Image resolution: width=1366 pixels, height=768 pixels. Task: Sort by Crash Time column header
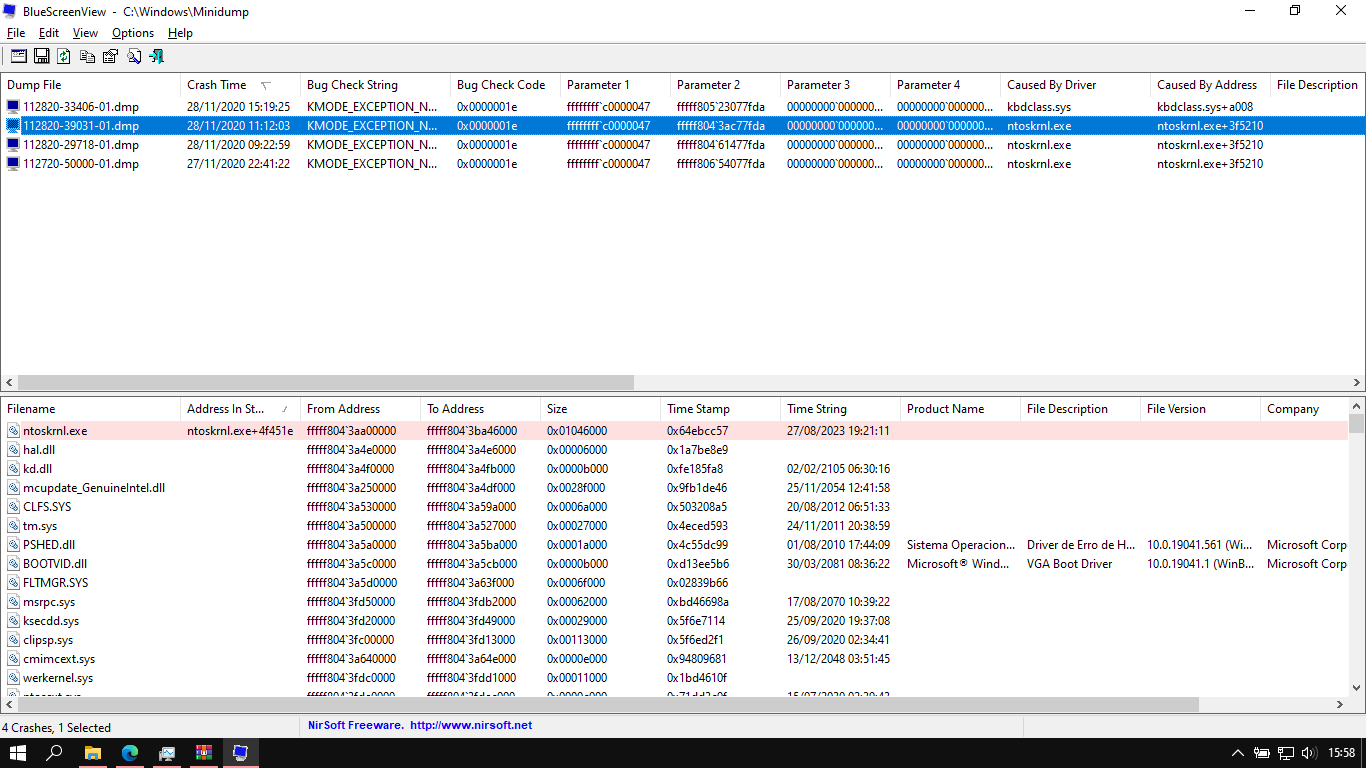point(240,85)
